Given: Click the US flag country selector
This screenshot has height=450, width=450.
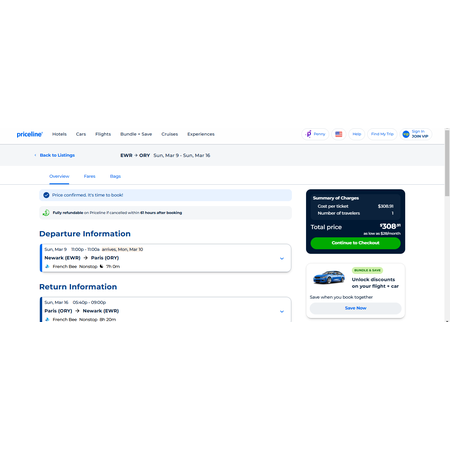Looking at the screenshot, I should click(x=339, y=134).
